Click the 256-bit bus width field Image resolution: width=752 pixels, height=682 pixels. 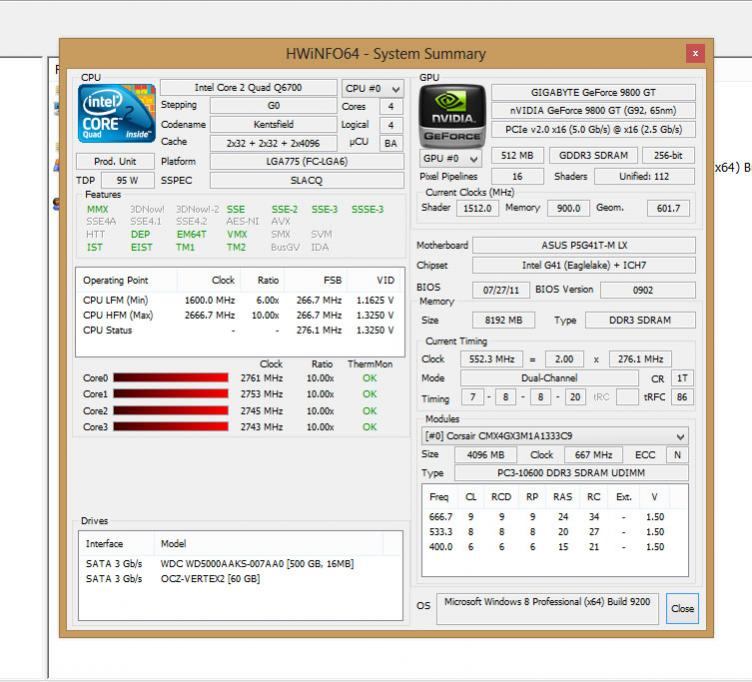pos(668,155)
